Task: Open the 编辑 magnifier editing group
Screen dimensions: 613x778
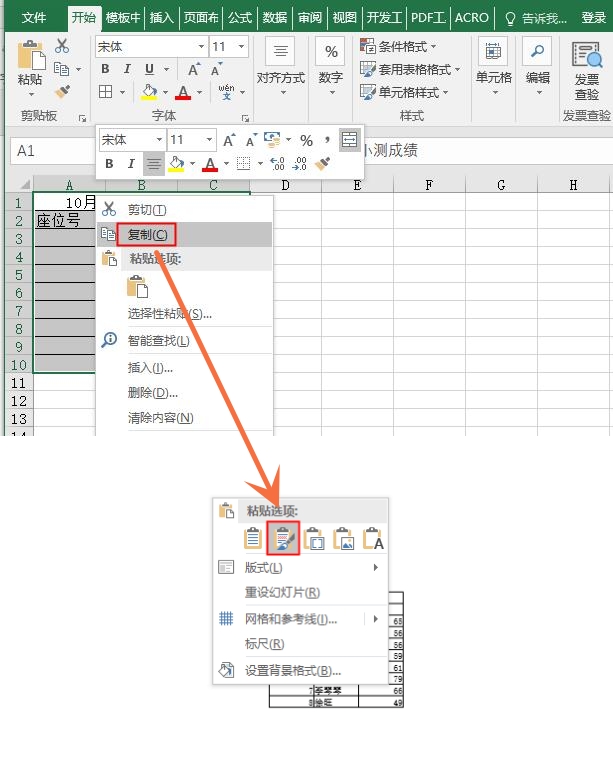Action: [x=537, y=51]
